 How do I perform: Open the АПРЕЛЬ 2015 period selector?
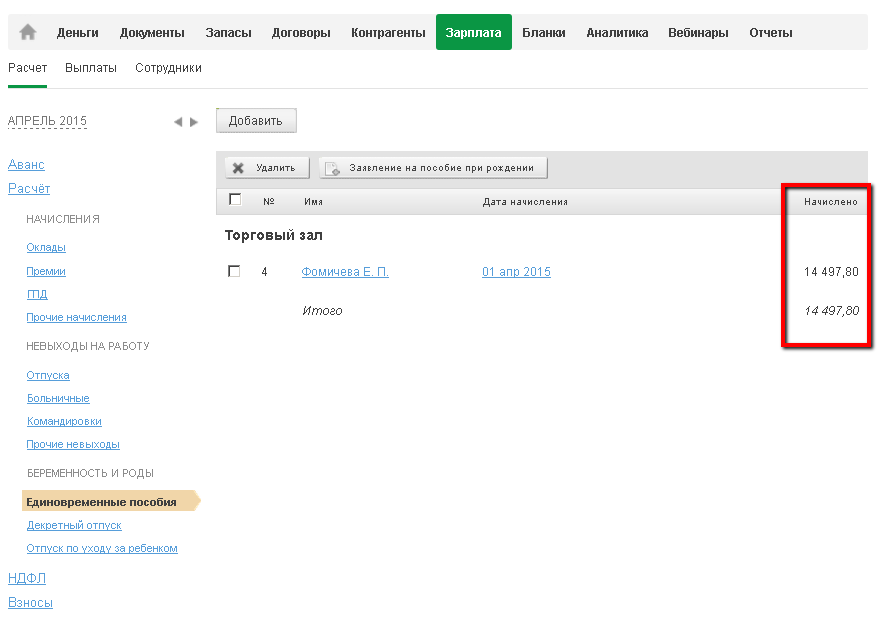pos(47,121)
